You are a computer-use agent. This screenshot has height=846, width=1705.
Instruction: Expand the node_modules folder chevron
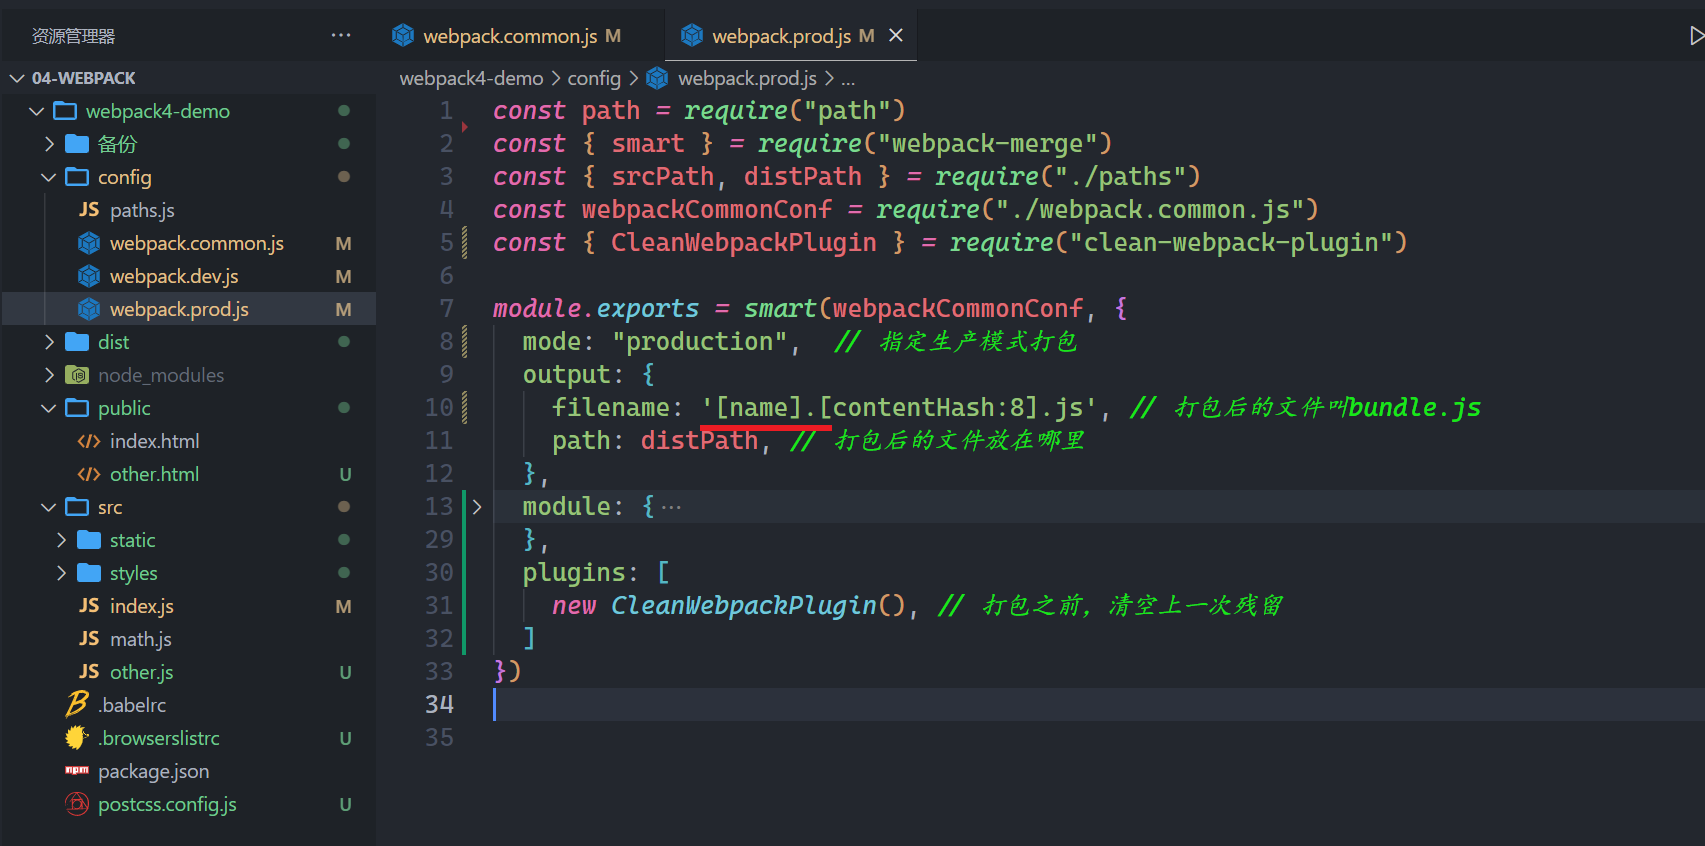49,375
